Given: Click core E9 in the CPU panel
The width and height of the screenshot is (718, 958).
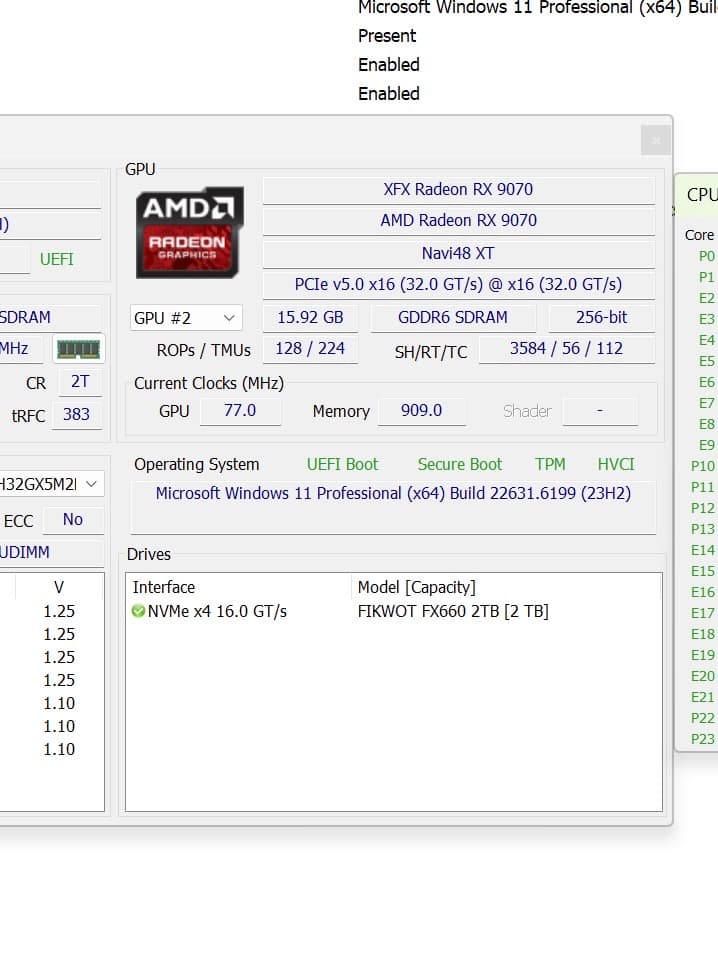Looking at the screenshot, I should pos(706,445).
